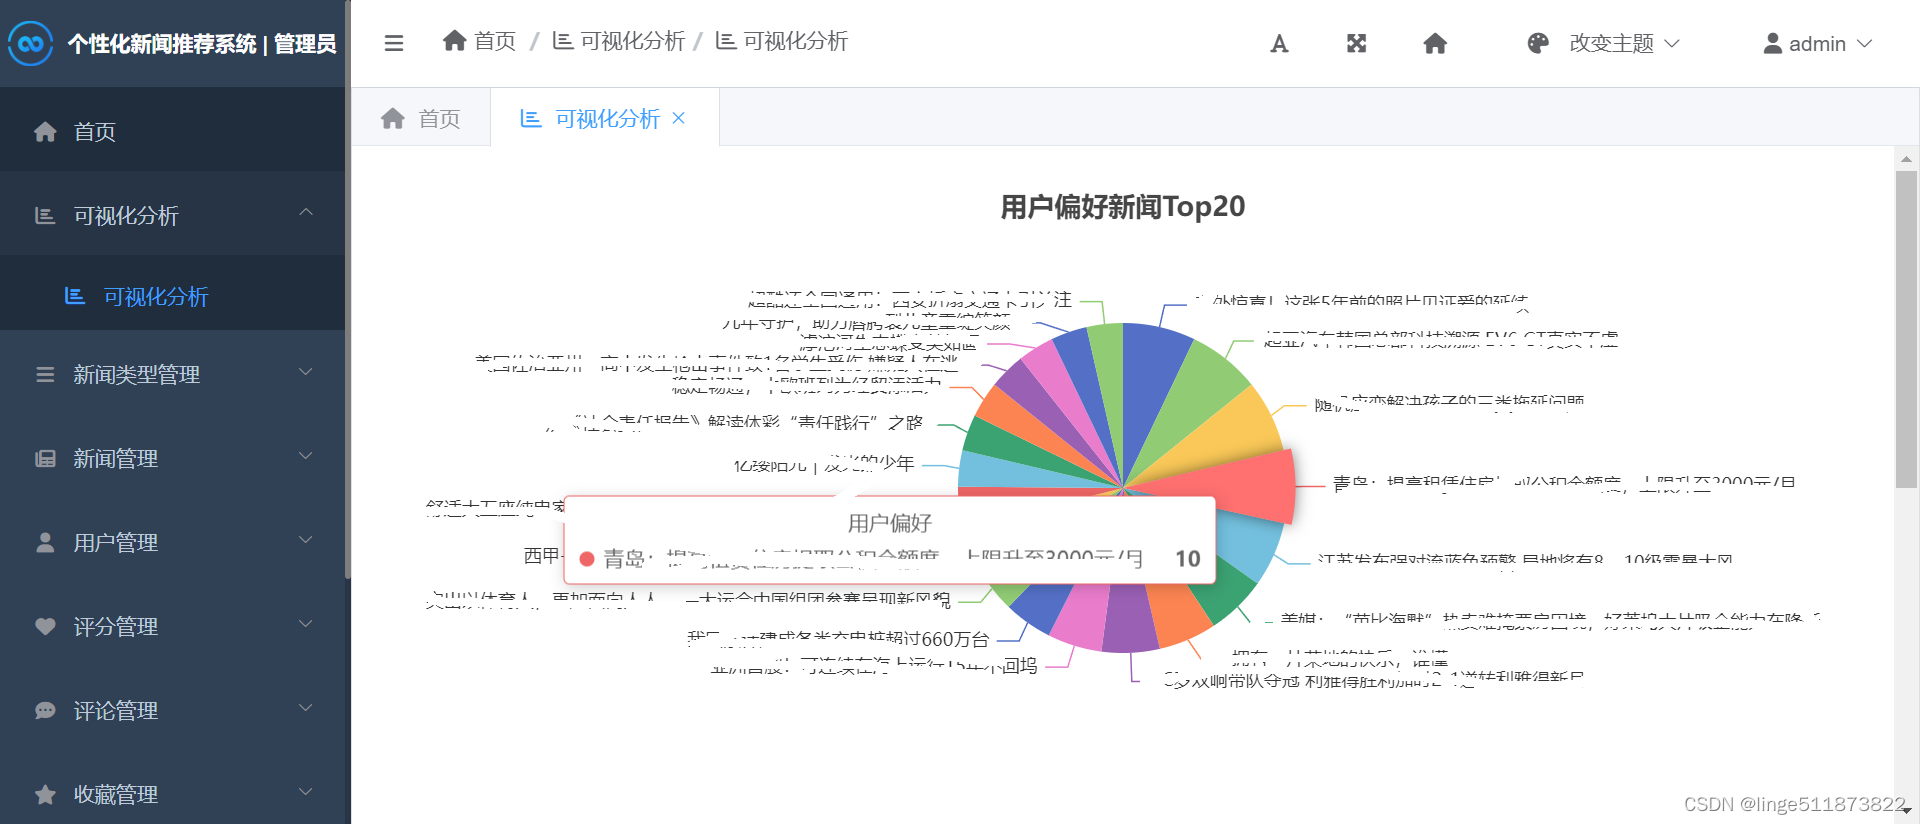Click the 新闻管理 newspaper icon

pos(45,458)
